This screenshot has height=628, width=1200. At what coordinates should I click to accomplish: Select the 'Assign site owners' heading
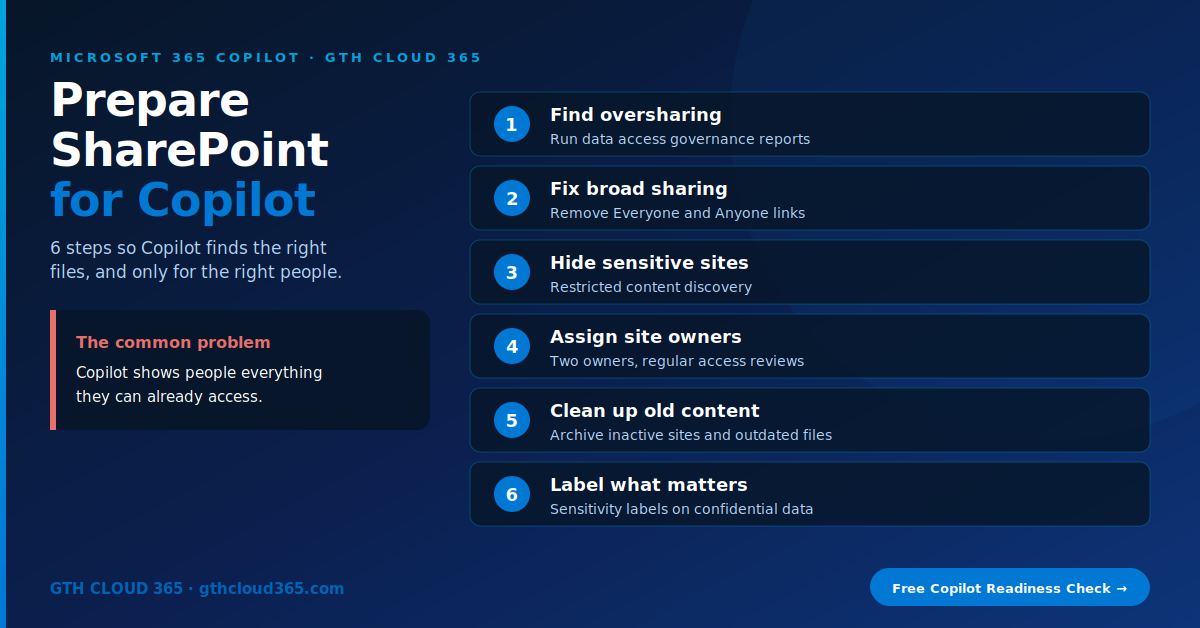(646, 337)
